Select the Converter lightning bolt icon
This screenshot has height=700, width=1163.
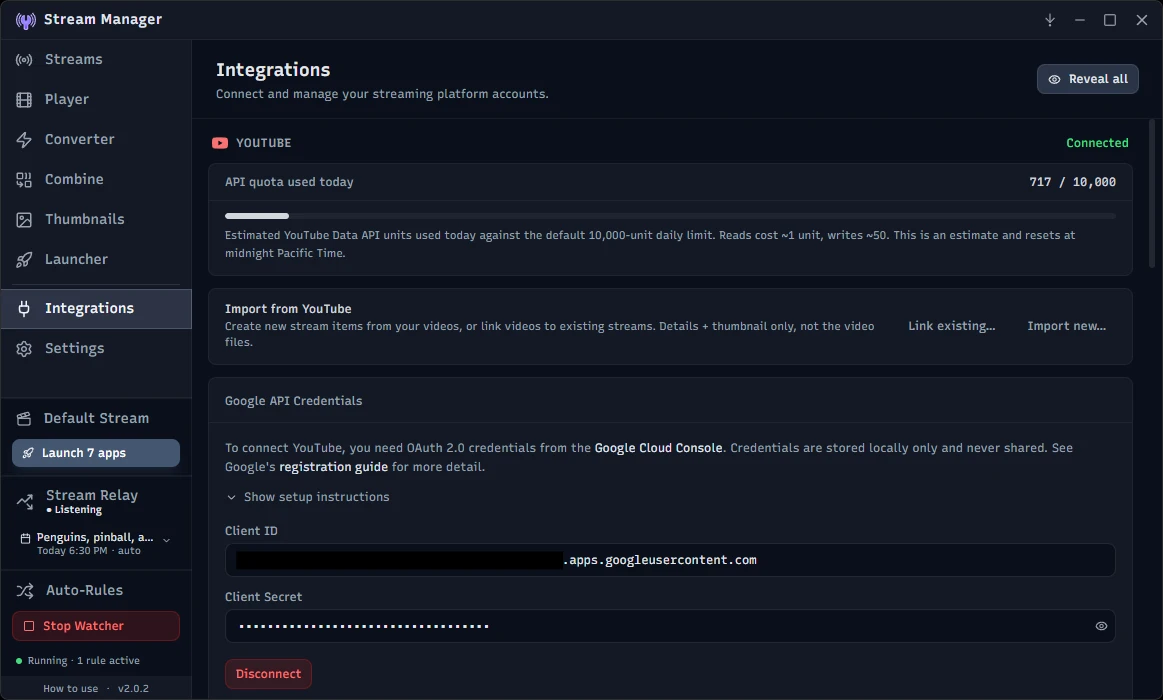[24, 139]
